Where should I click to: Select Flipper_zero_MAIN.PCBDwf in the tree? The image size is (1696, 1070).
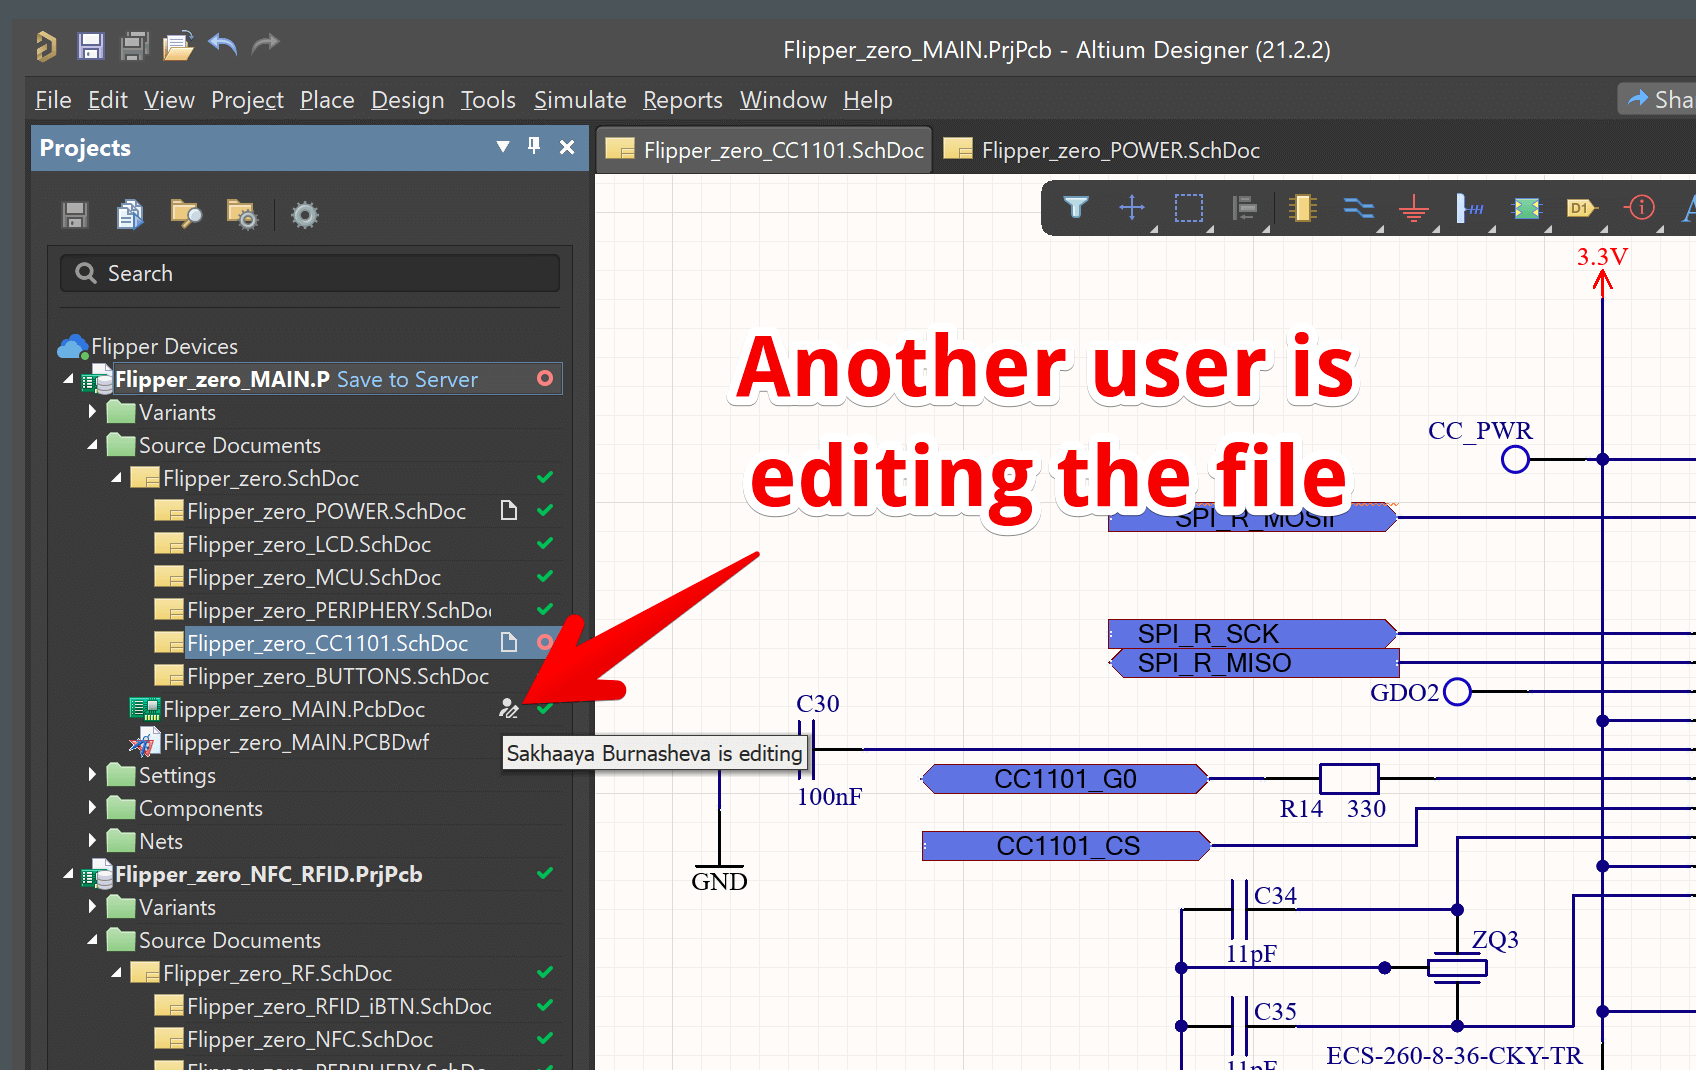(296, 742)
